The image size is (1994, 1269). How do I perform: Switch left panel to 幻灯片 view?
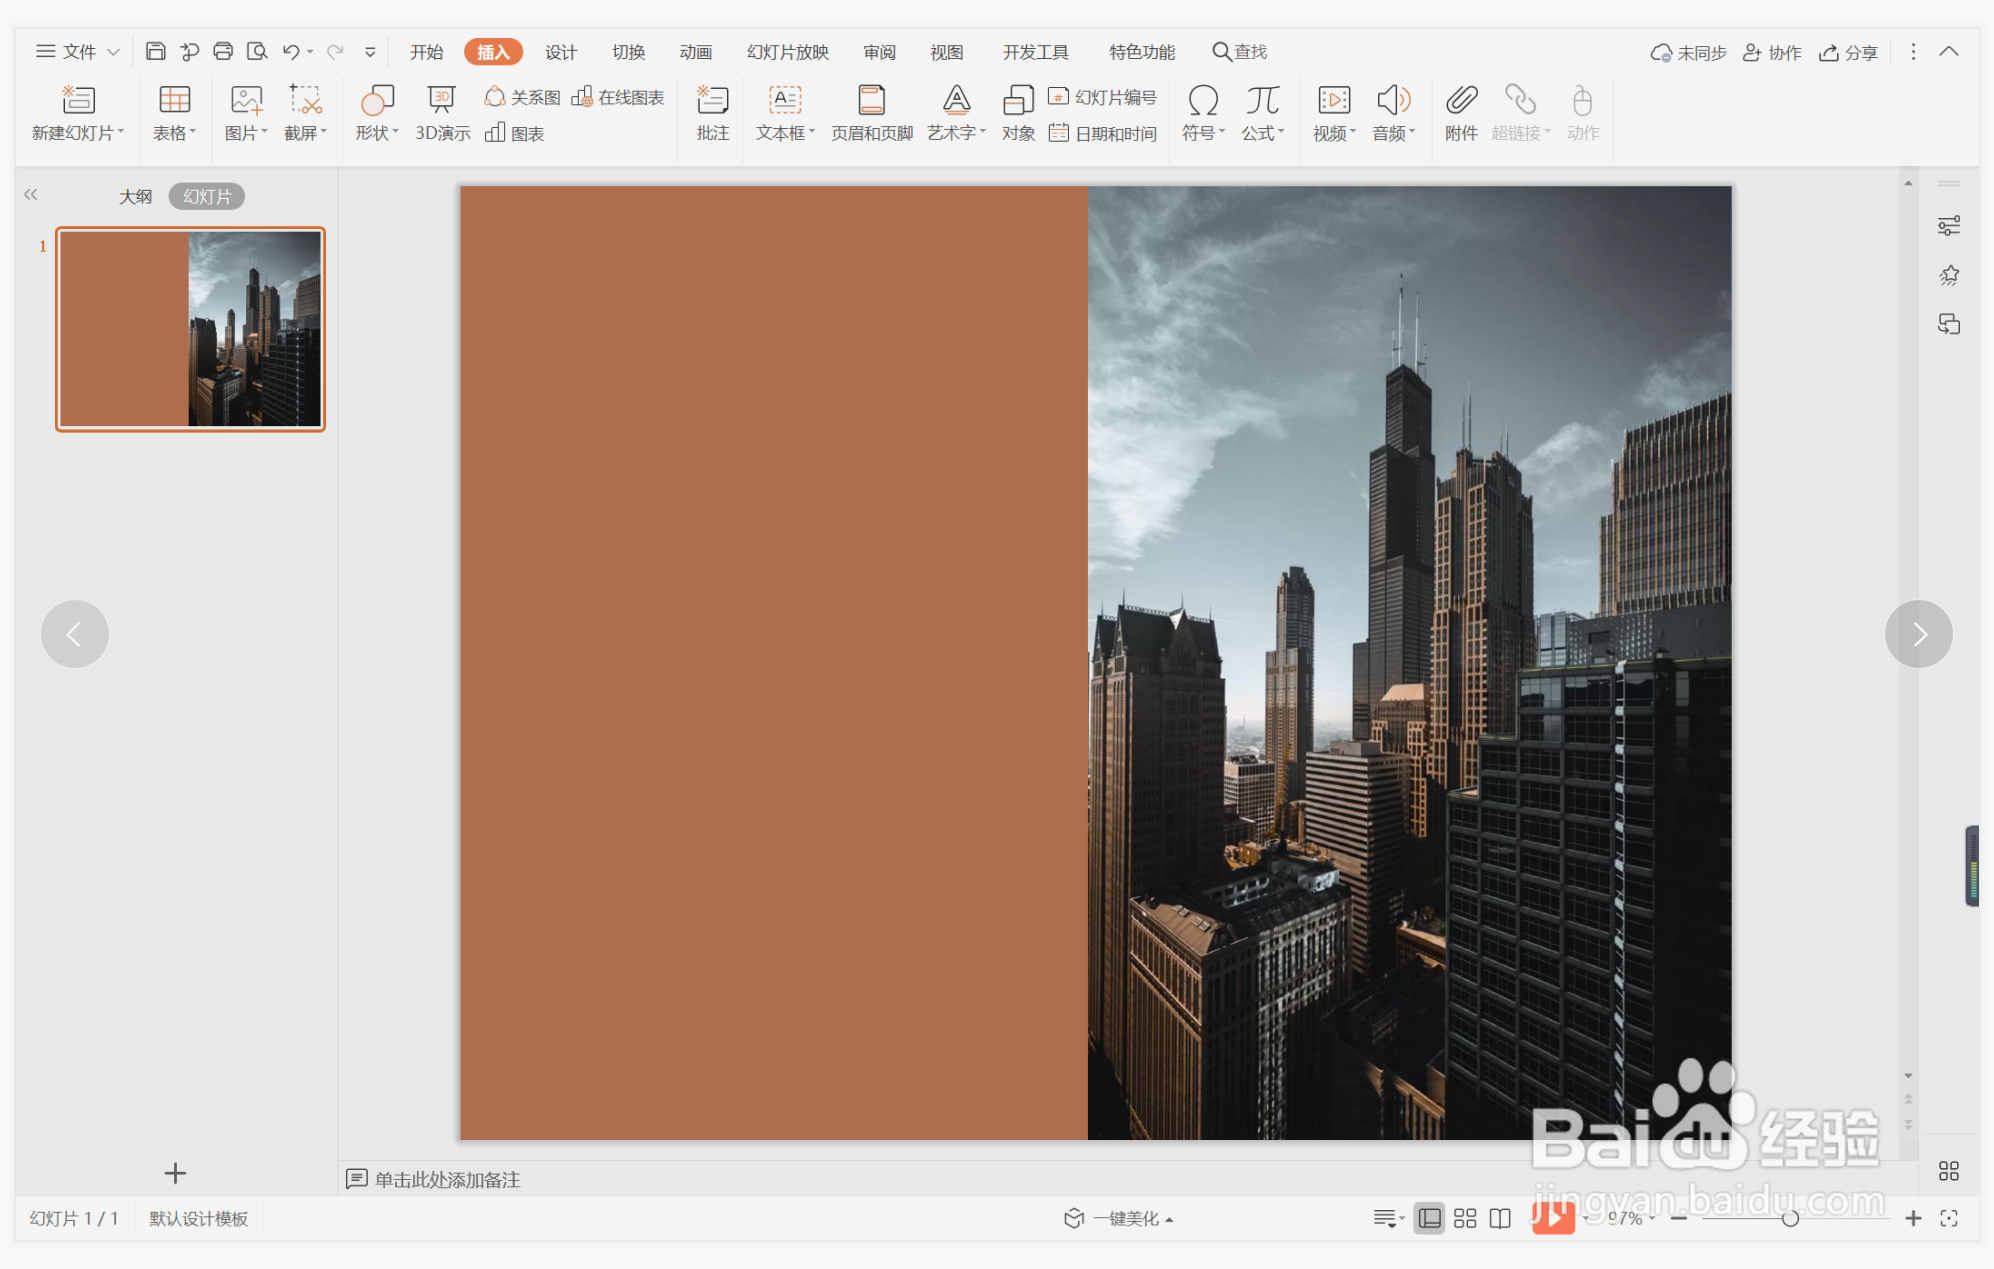(206, 196)
